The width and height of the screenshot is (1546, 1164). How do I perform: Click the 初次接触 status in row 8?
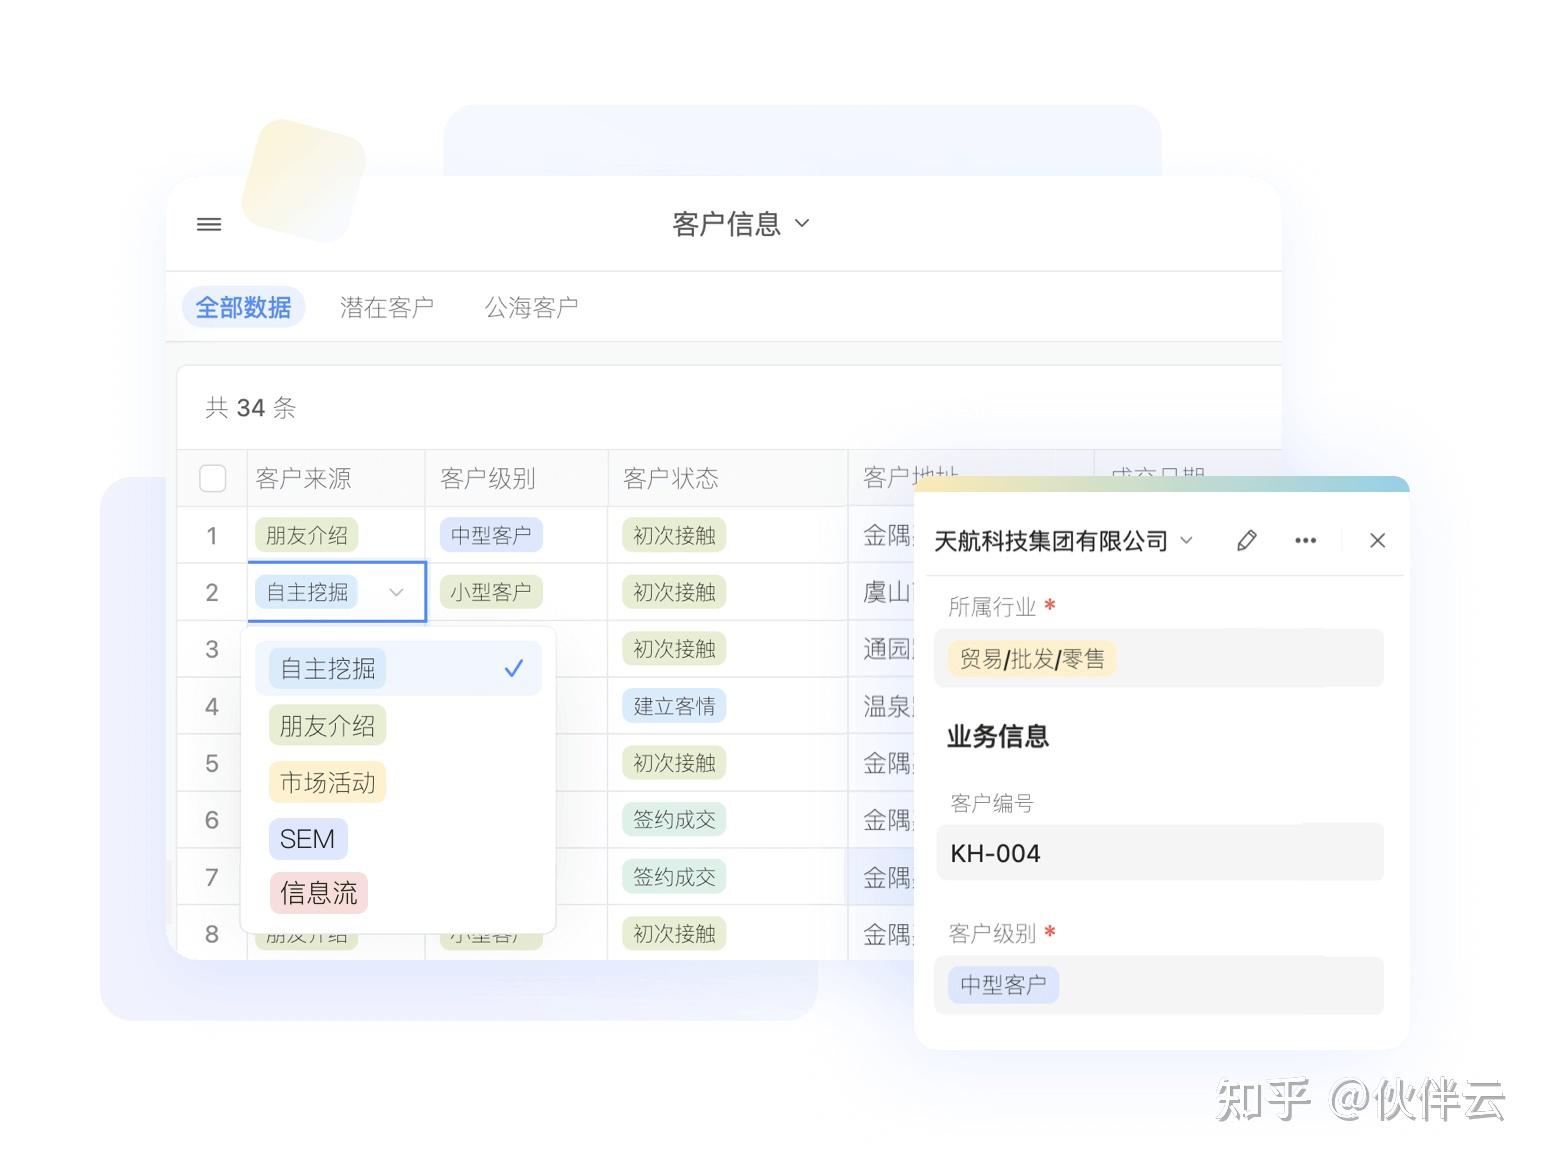click(674, 934)
